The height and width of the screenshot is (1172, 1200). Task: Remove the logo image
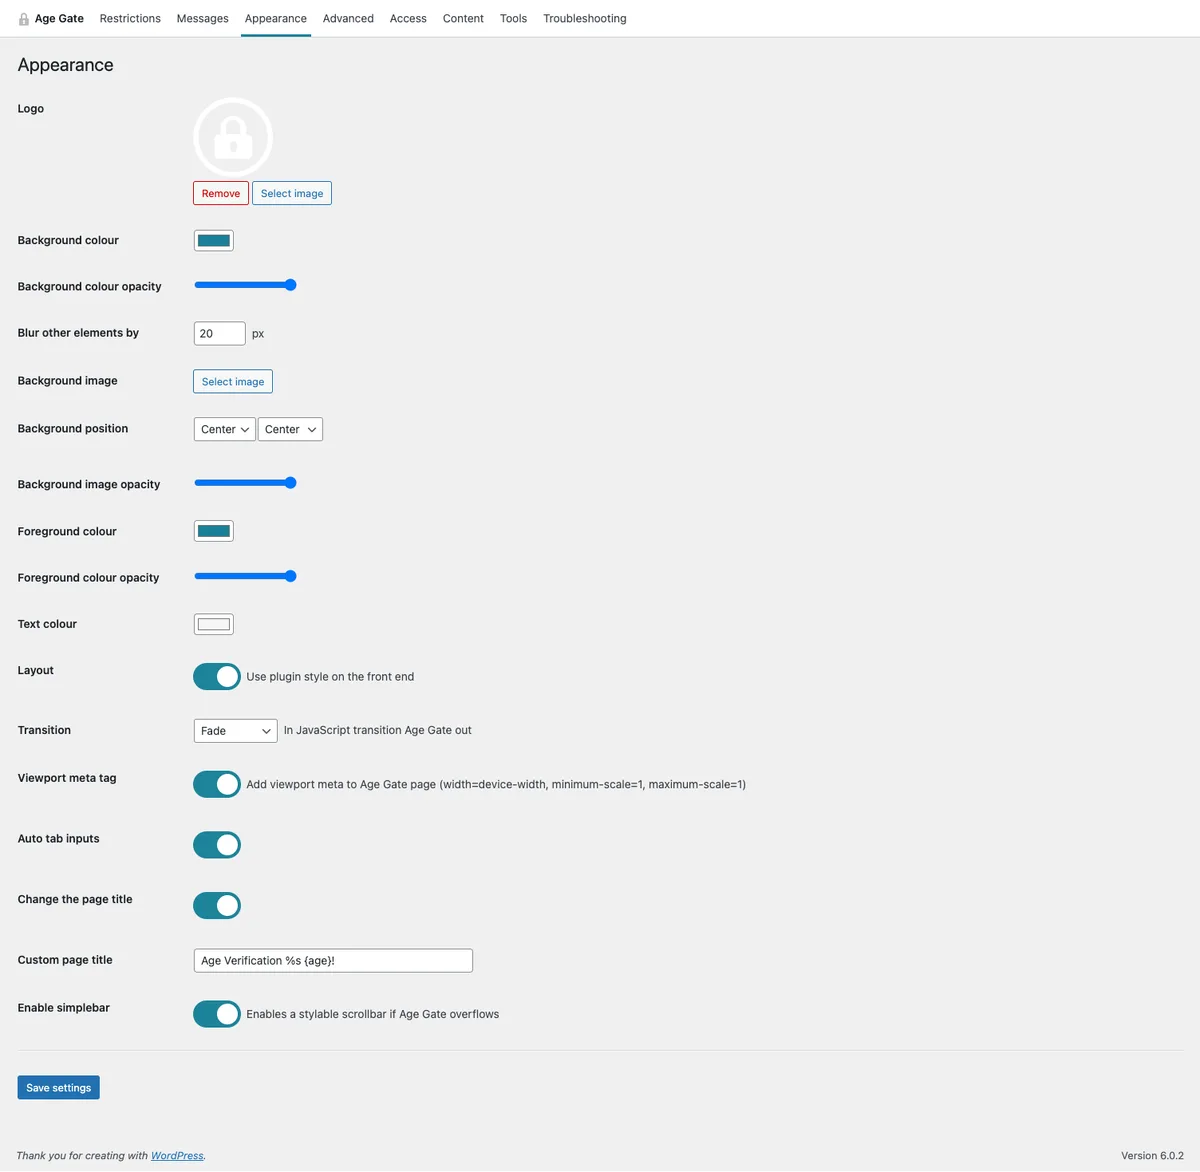coord(221,193)
